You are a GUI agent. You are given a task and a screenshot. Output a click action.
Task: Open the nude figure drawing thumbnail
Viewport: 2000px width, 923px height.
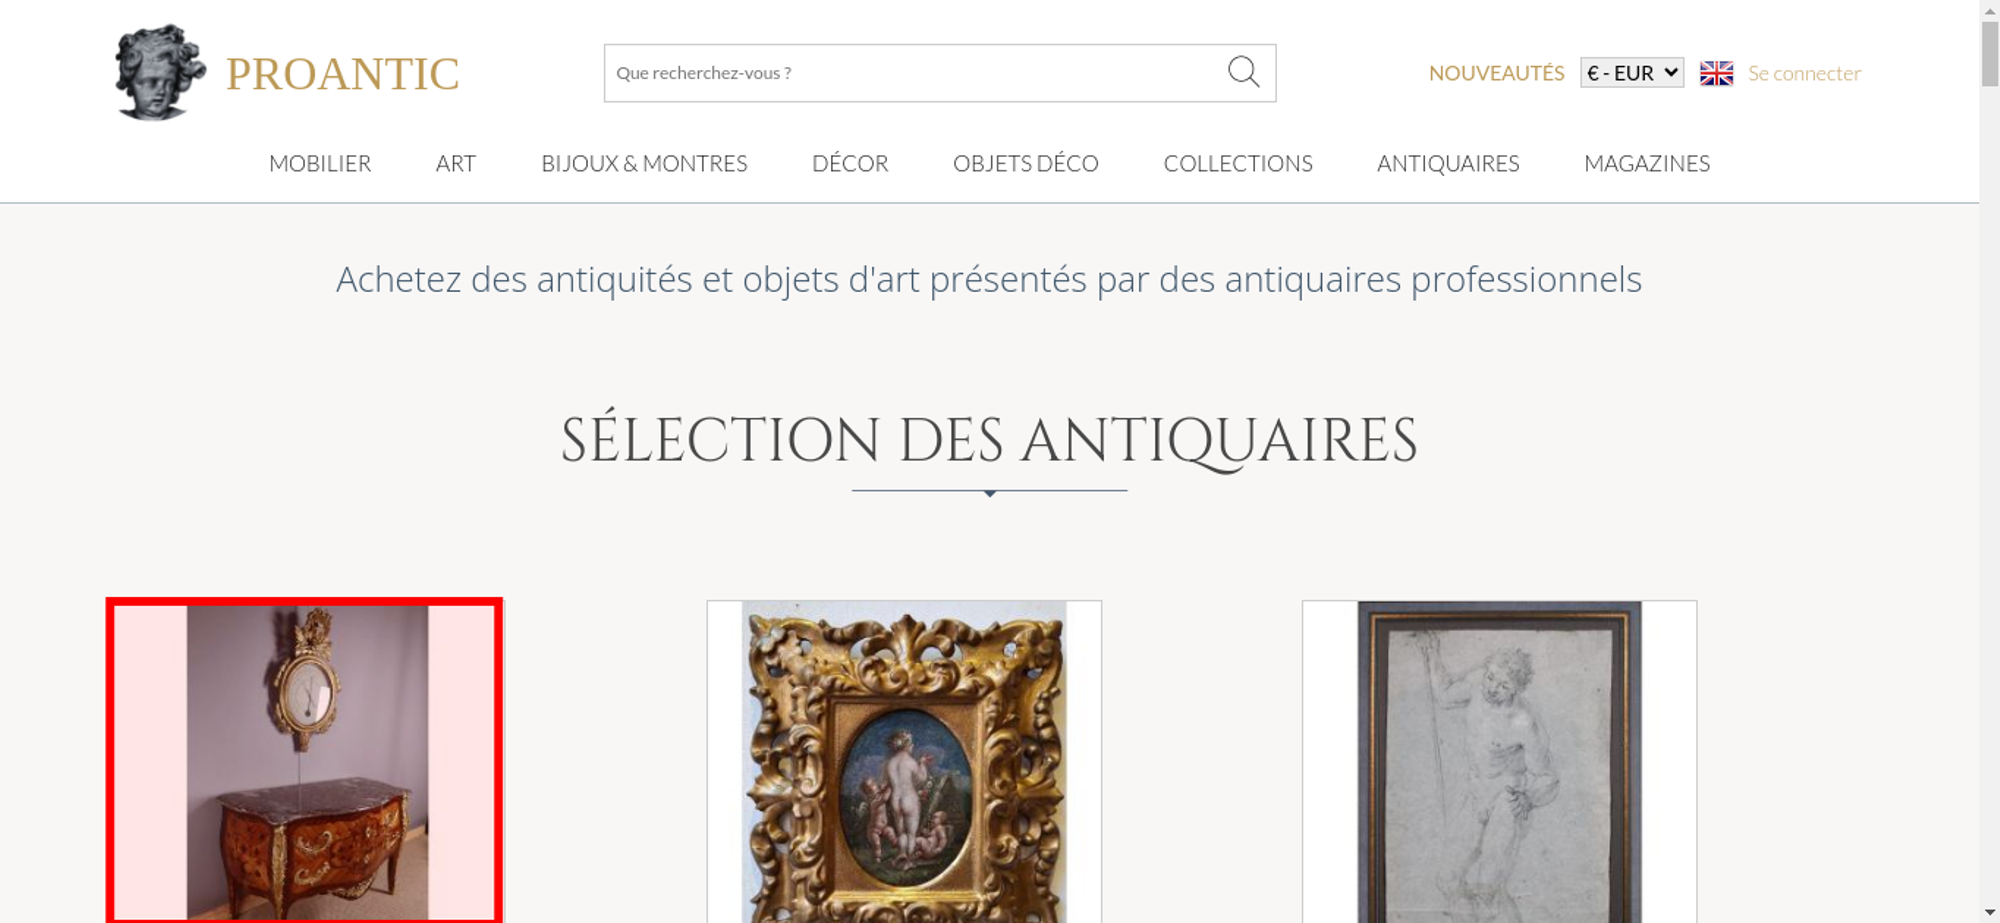pos(1499,761)
